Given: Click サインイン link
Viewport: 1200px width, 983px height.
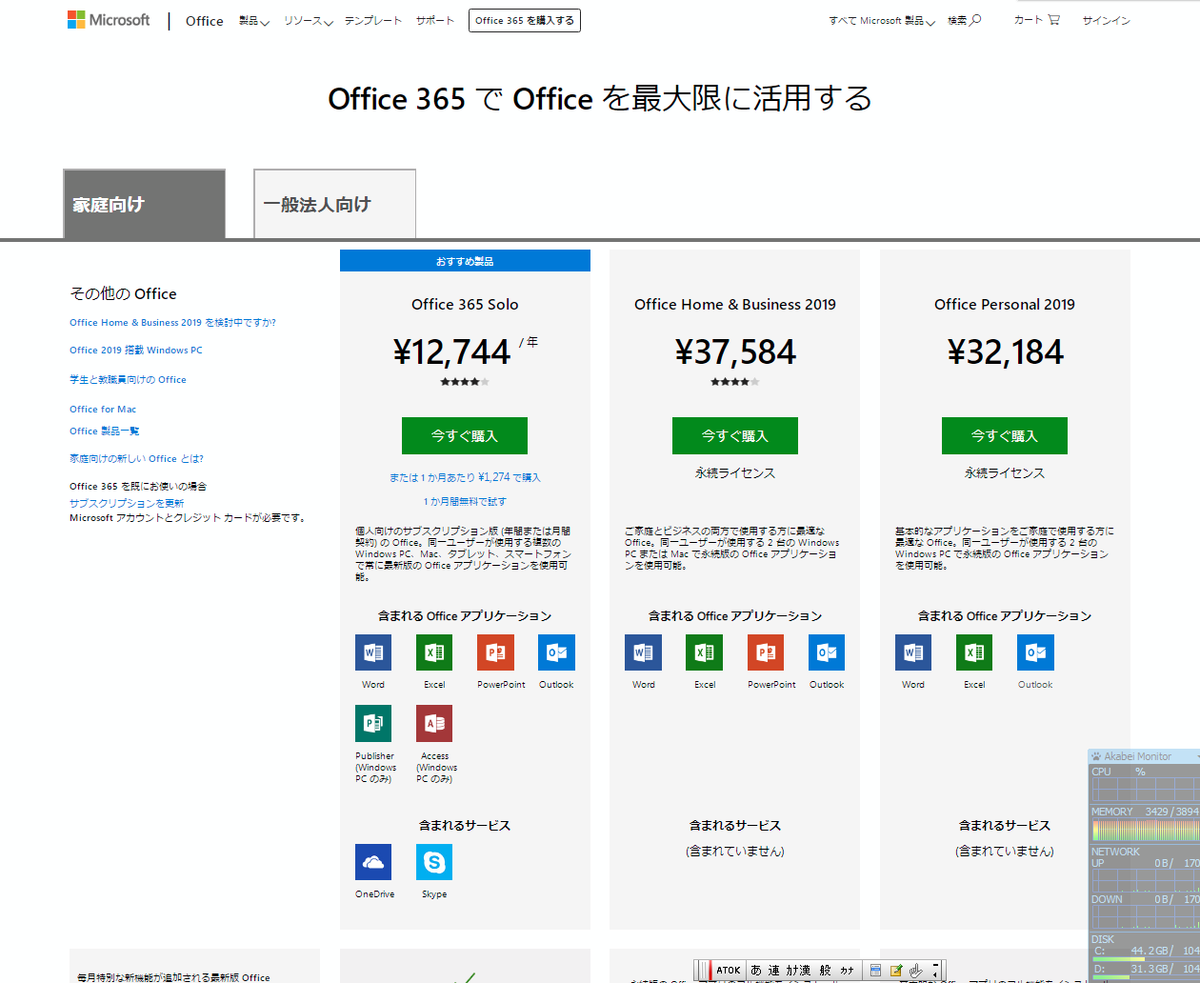Looking at the screenshot, I should click(1106, 21).
